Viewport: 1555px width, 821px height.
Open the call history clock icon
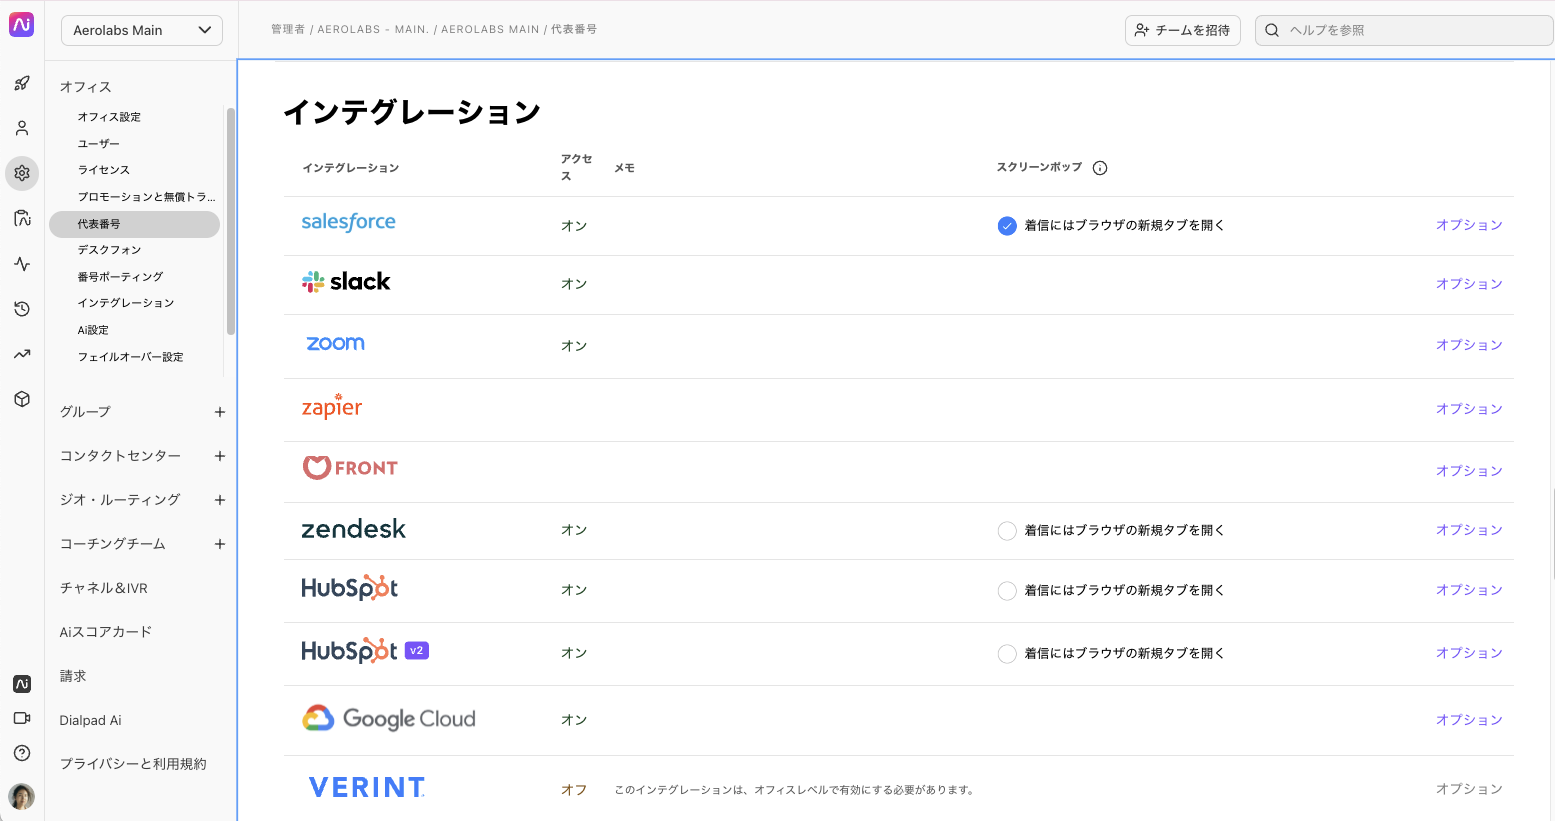[22, 309]
